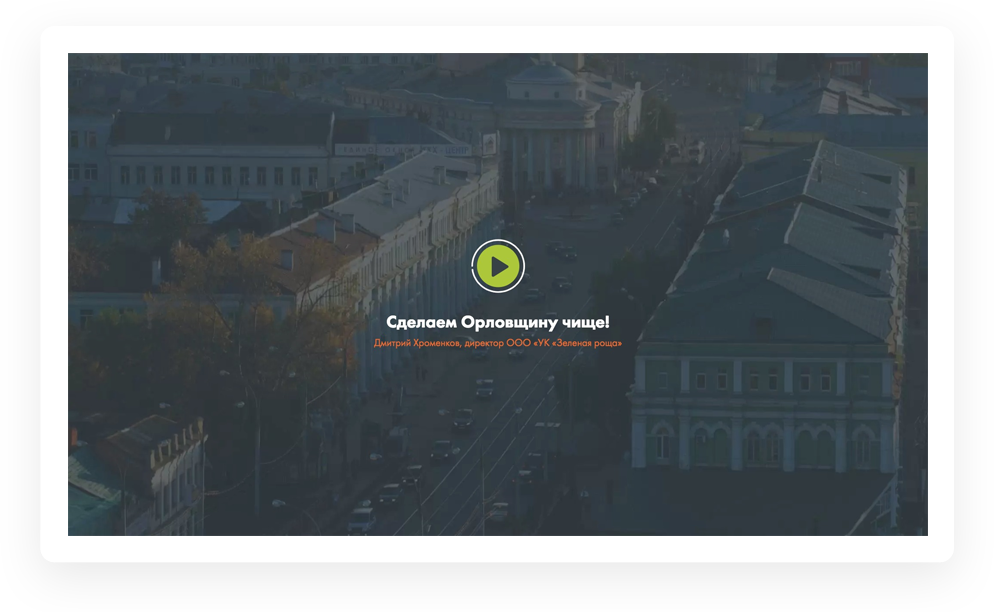This screenshot has width=994, height=612.
Task: Click the abbreviation «ООО» in the caption
Action: (517, 343)
